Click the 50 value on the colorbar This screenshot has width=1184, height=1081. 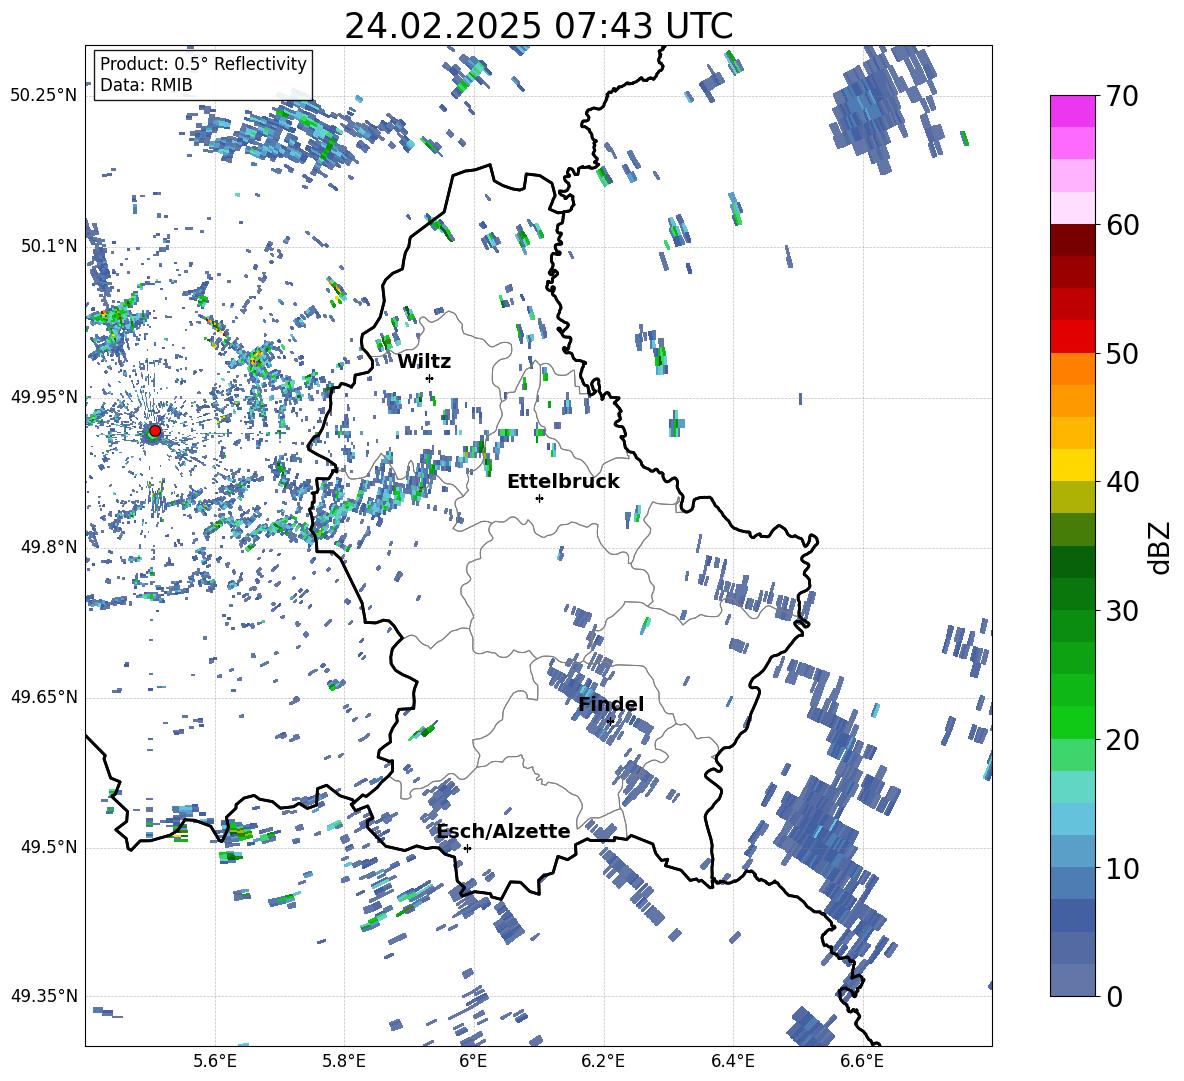1121,353
